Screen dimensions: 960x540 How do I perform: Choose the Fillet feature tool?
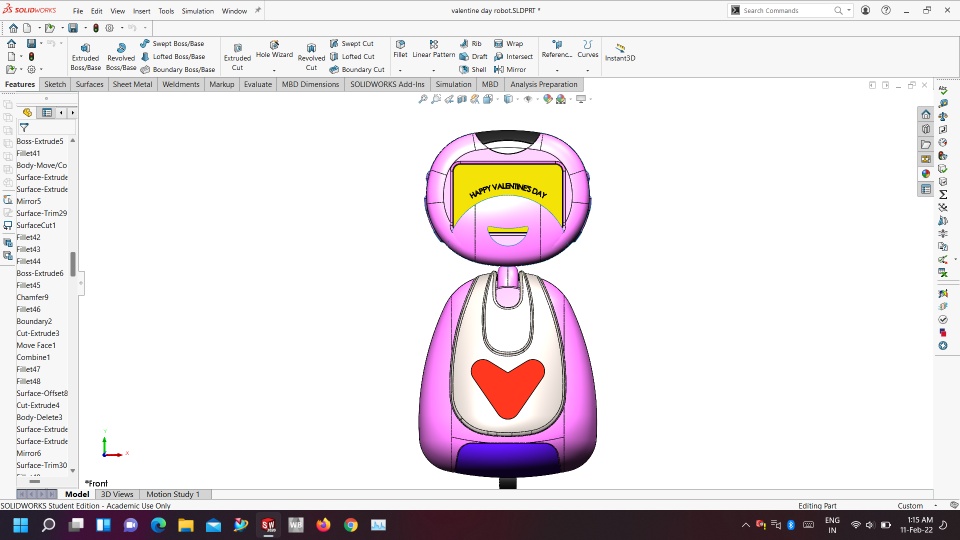pos(400,49)
